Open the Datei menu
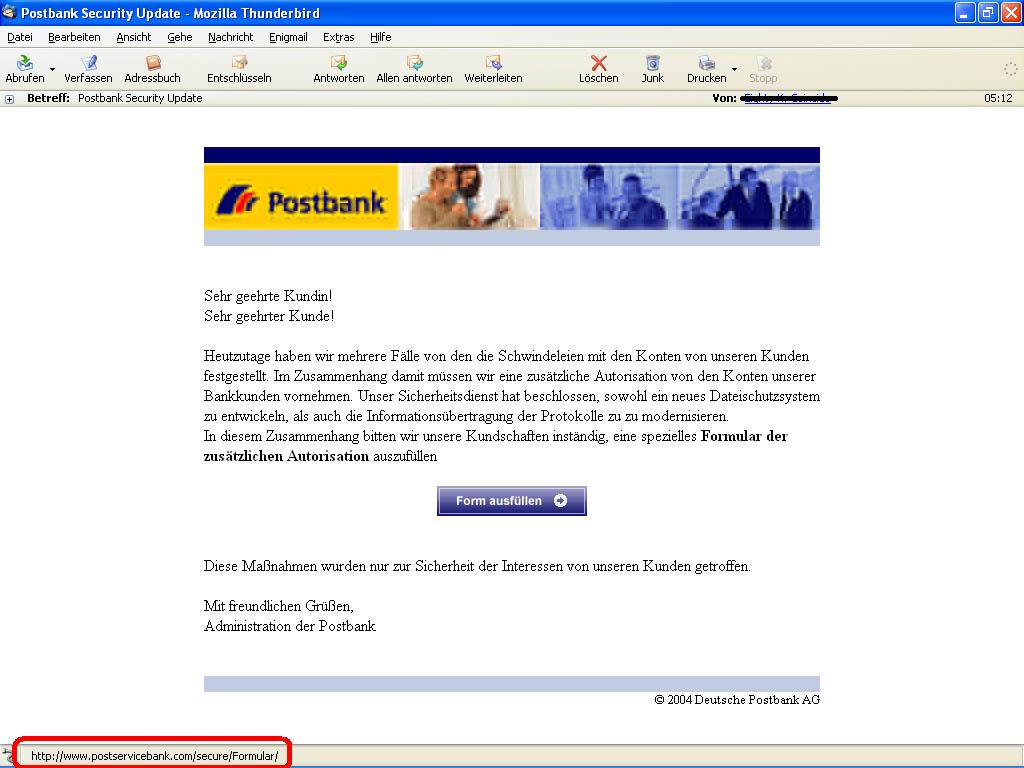This screenshot has width=1024, height=768. pos(20,37)
